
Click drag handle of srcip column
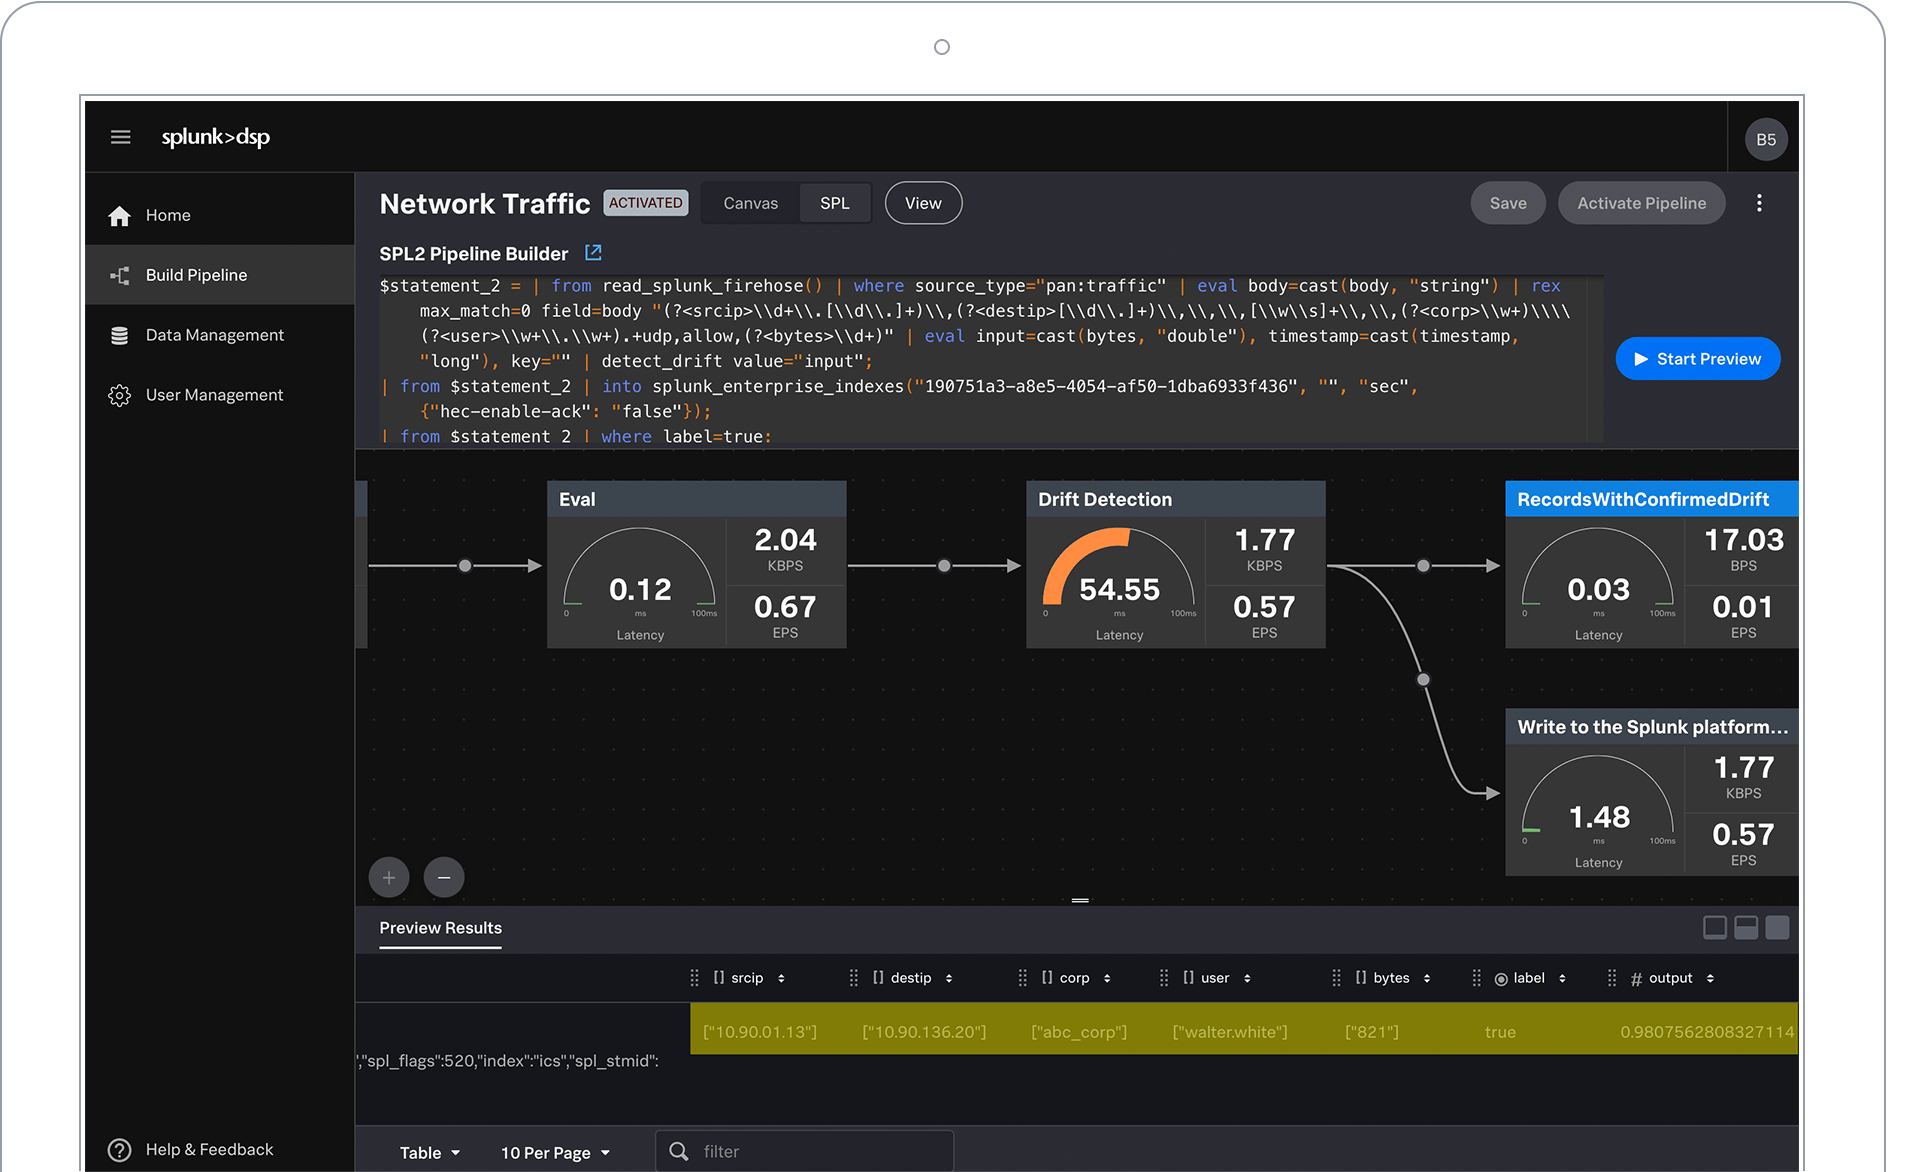694,978
